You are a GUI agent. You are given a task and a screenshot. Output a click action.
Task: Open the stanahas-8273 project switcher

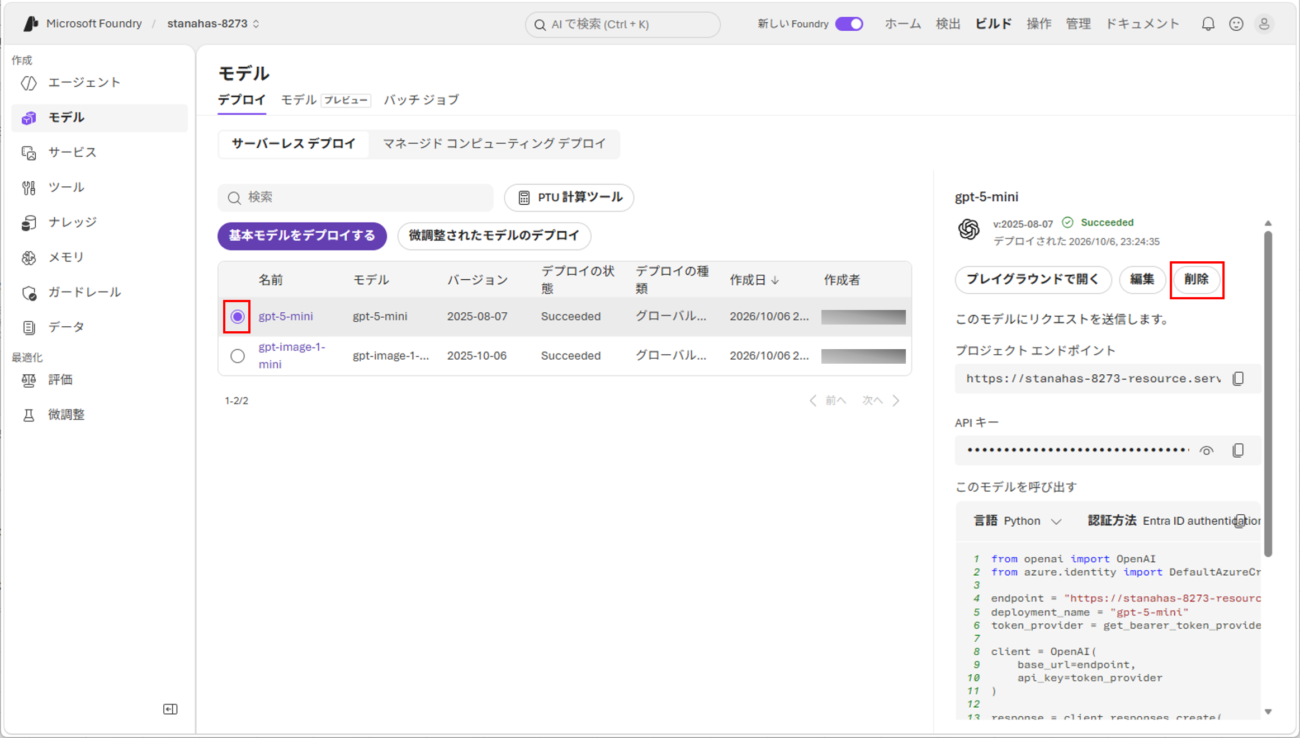(213, 24)
